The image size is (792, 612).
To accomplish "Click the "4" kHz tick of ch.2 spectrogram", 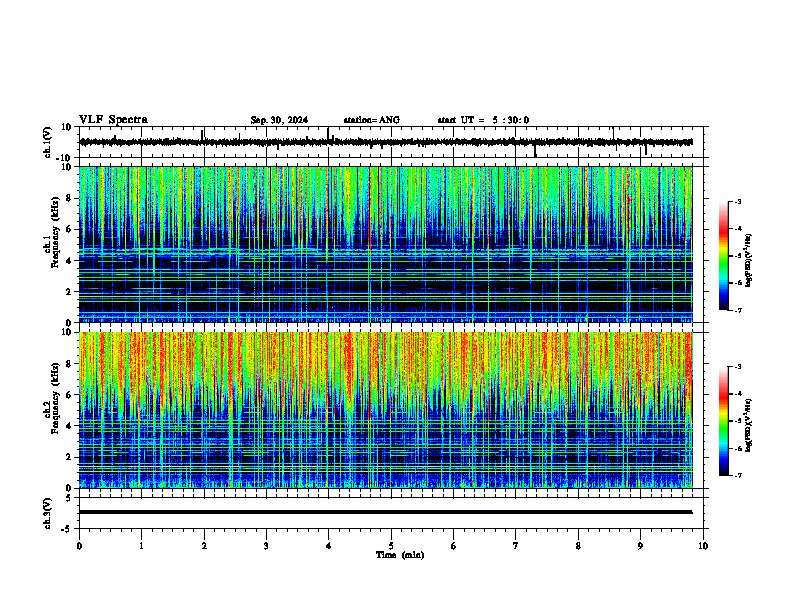I will pyautogui.click(x=70, y=426).
